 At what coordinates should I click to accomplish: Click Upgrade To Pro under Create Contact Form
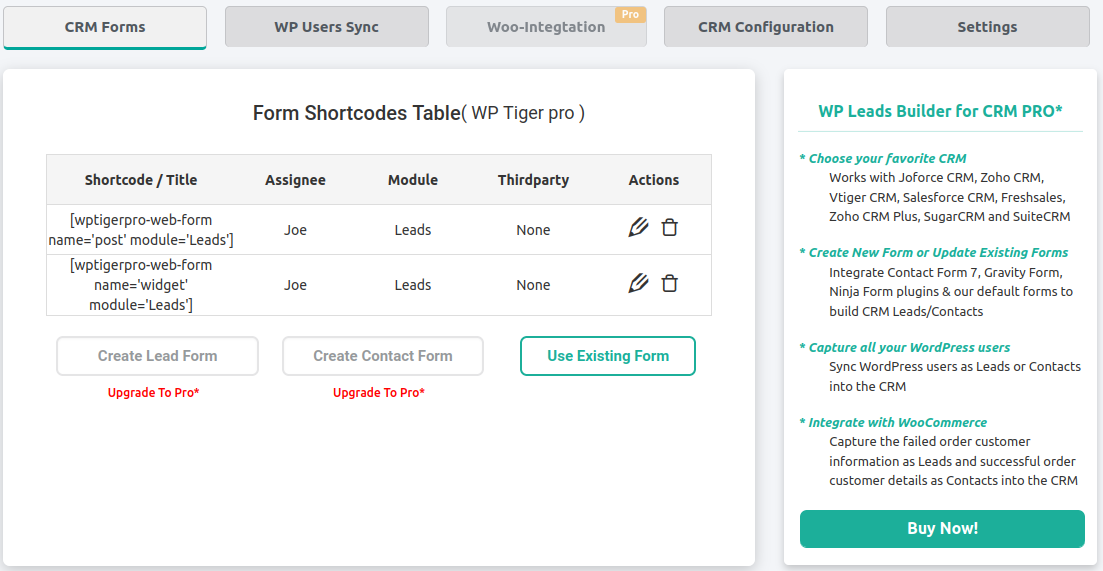click(378, 393)
